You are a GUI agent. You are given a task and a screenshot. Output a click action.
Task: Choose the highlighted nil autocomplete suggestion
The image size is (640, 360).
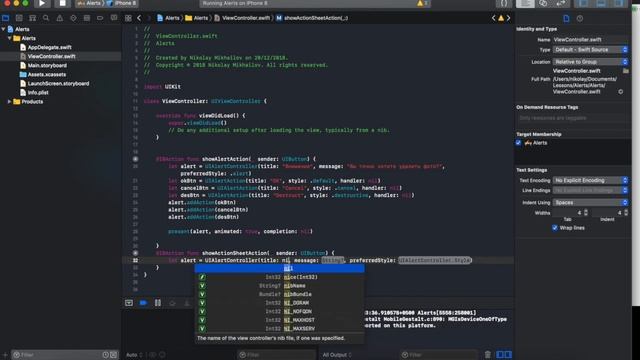[x=279, y=268]
